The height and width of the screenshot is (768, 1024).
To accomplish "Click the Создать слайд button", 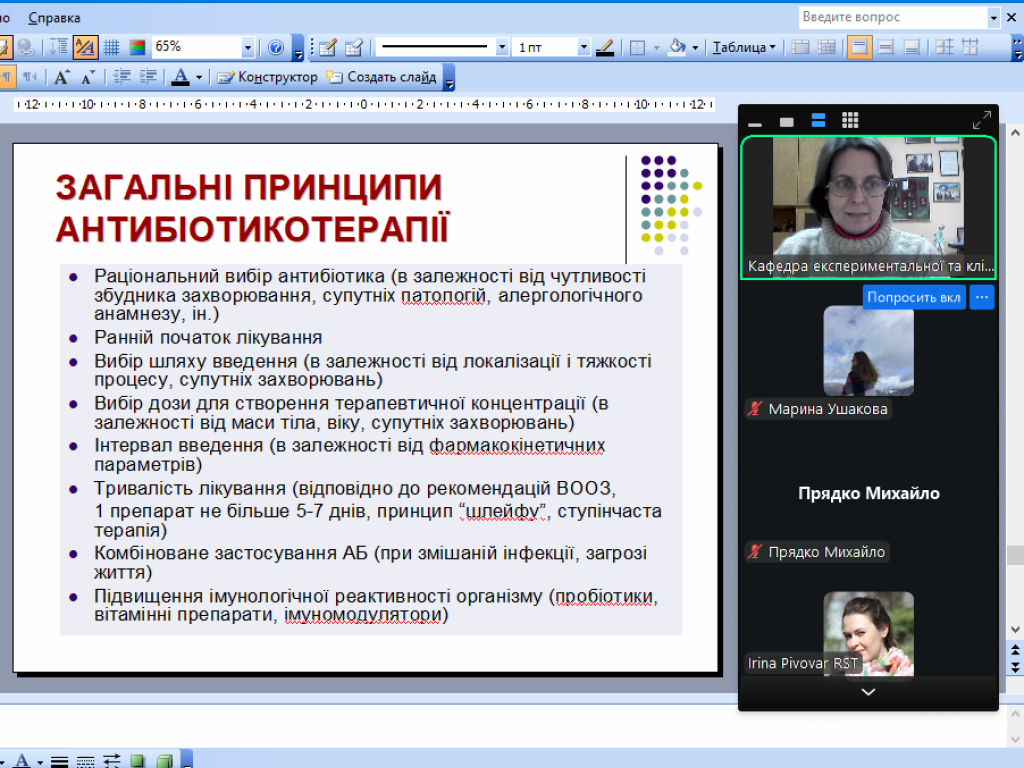I will [382, 77].
